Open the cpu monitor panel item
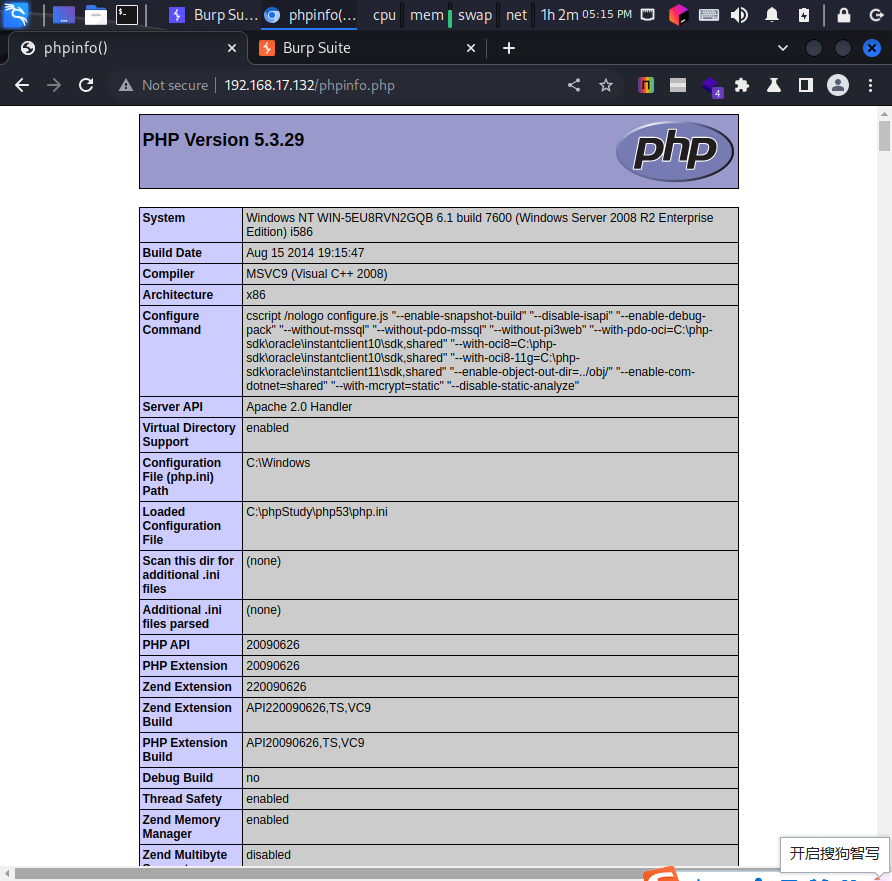 (384, 15)
